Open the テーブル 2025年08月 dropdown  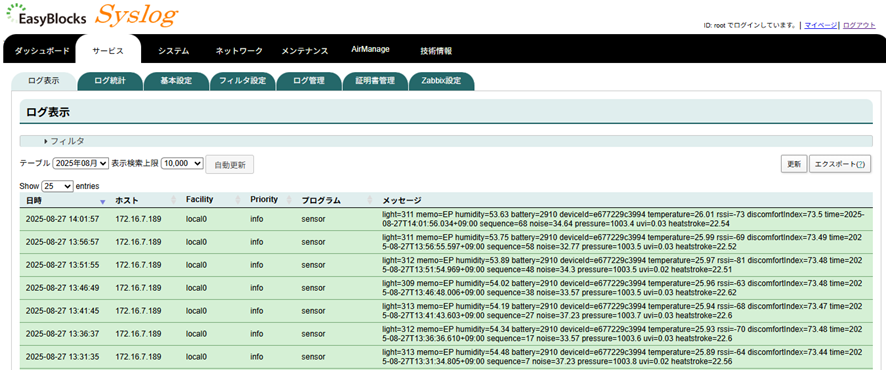point(80,163)
